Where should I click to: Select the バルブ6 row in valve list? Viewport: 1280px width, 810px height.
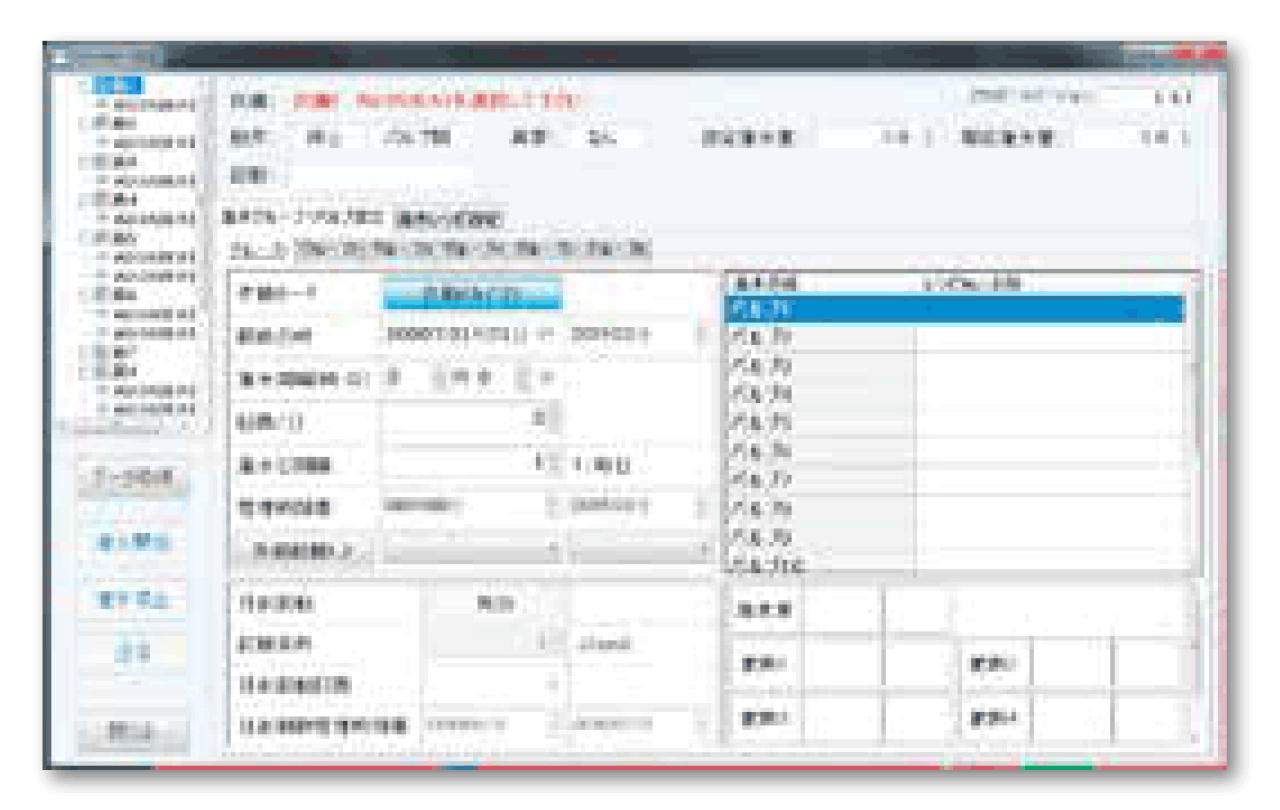pos(953,451)
